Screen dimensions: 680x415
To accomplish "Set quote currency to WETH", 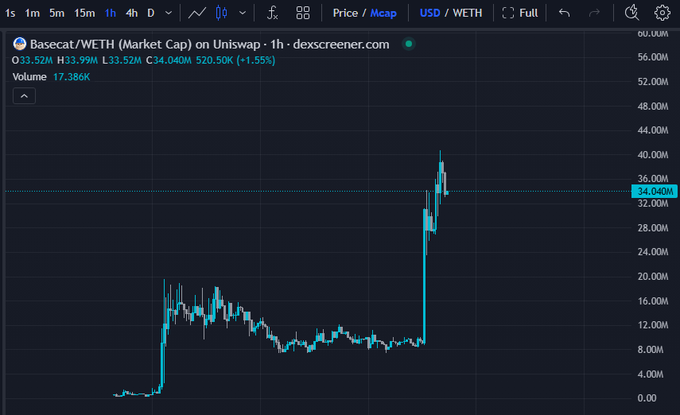I will pos(468,13).
